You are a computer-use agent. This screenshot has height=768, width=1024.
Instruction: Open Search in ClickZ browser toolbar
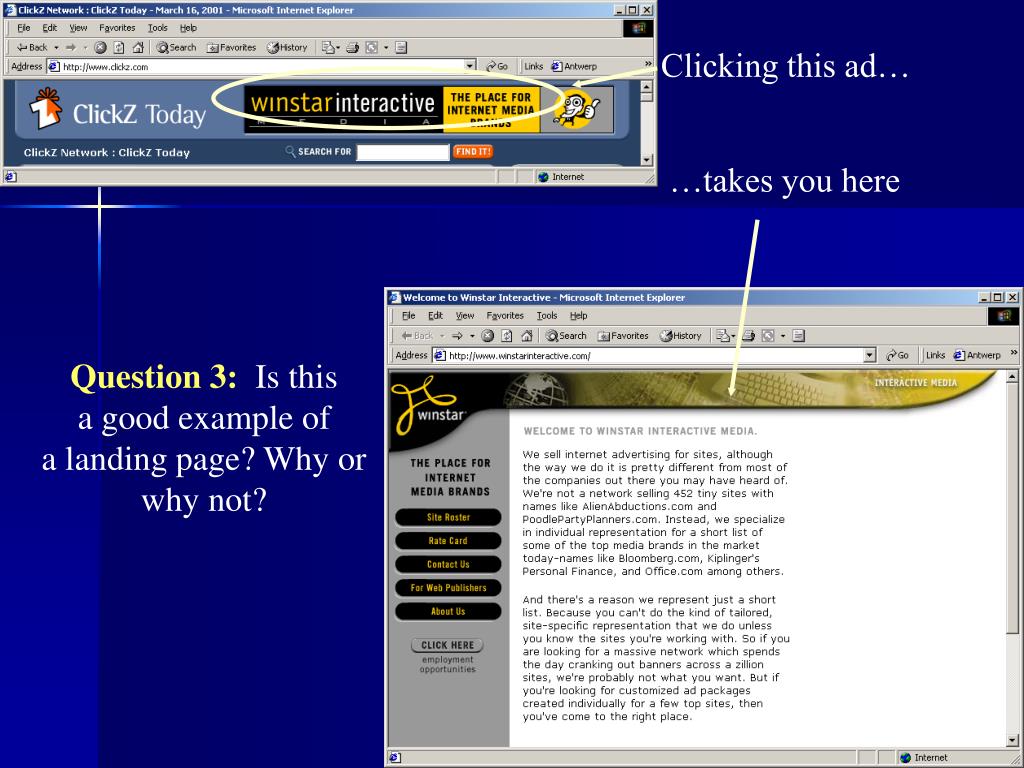click(x=176, y=47)
